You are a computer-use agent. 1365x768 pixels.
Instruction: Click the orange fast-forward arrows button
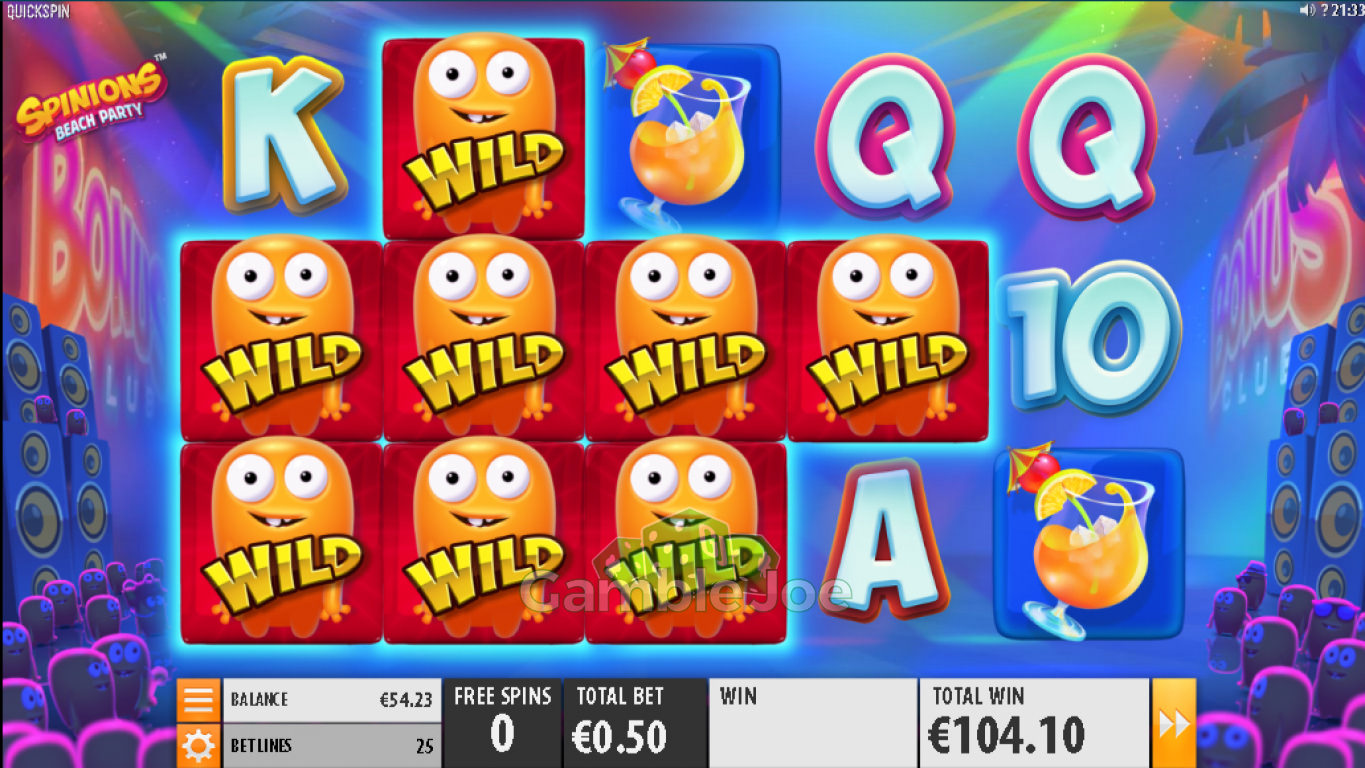pos(1174,723)
